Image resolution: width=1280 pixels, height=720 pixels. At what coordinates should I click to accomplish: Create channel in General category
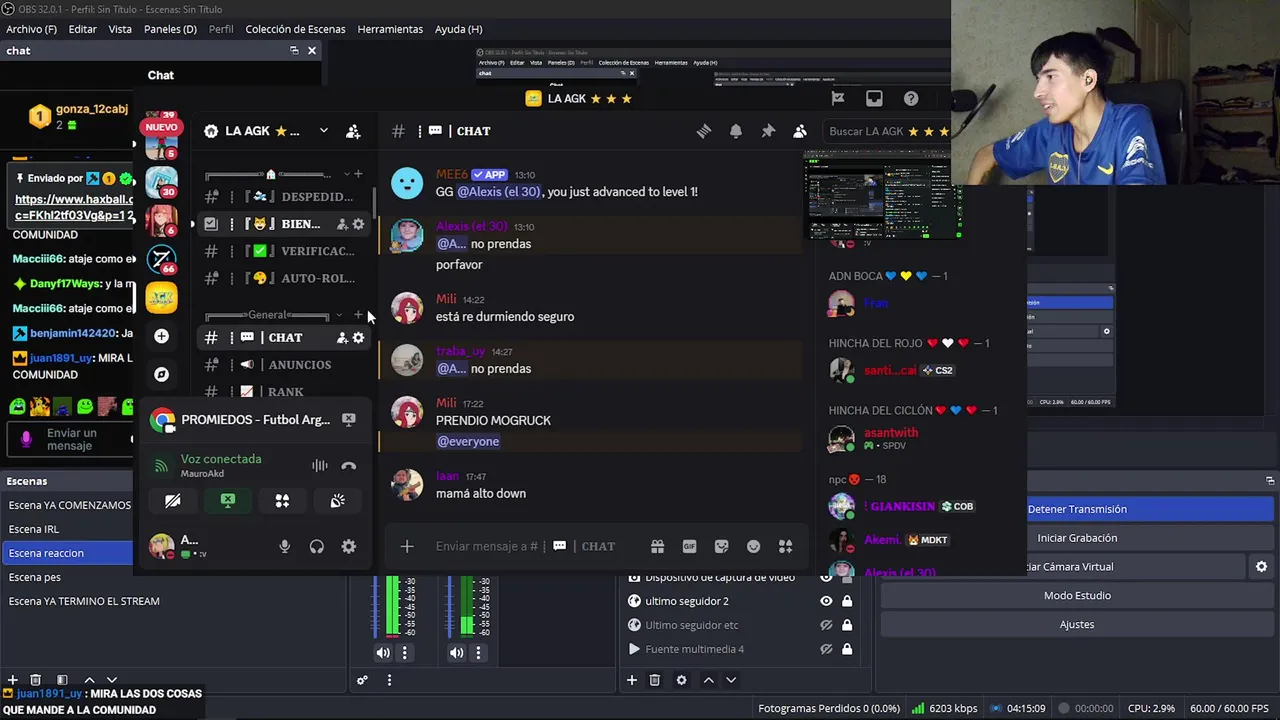(358, 315)
